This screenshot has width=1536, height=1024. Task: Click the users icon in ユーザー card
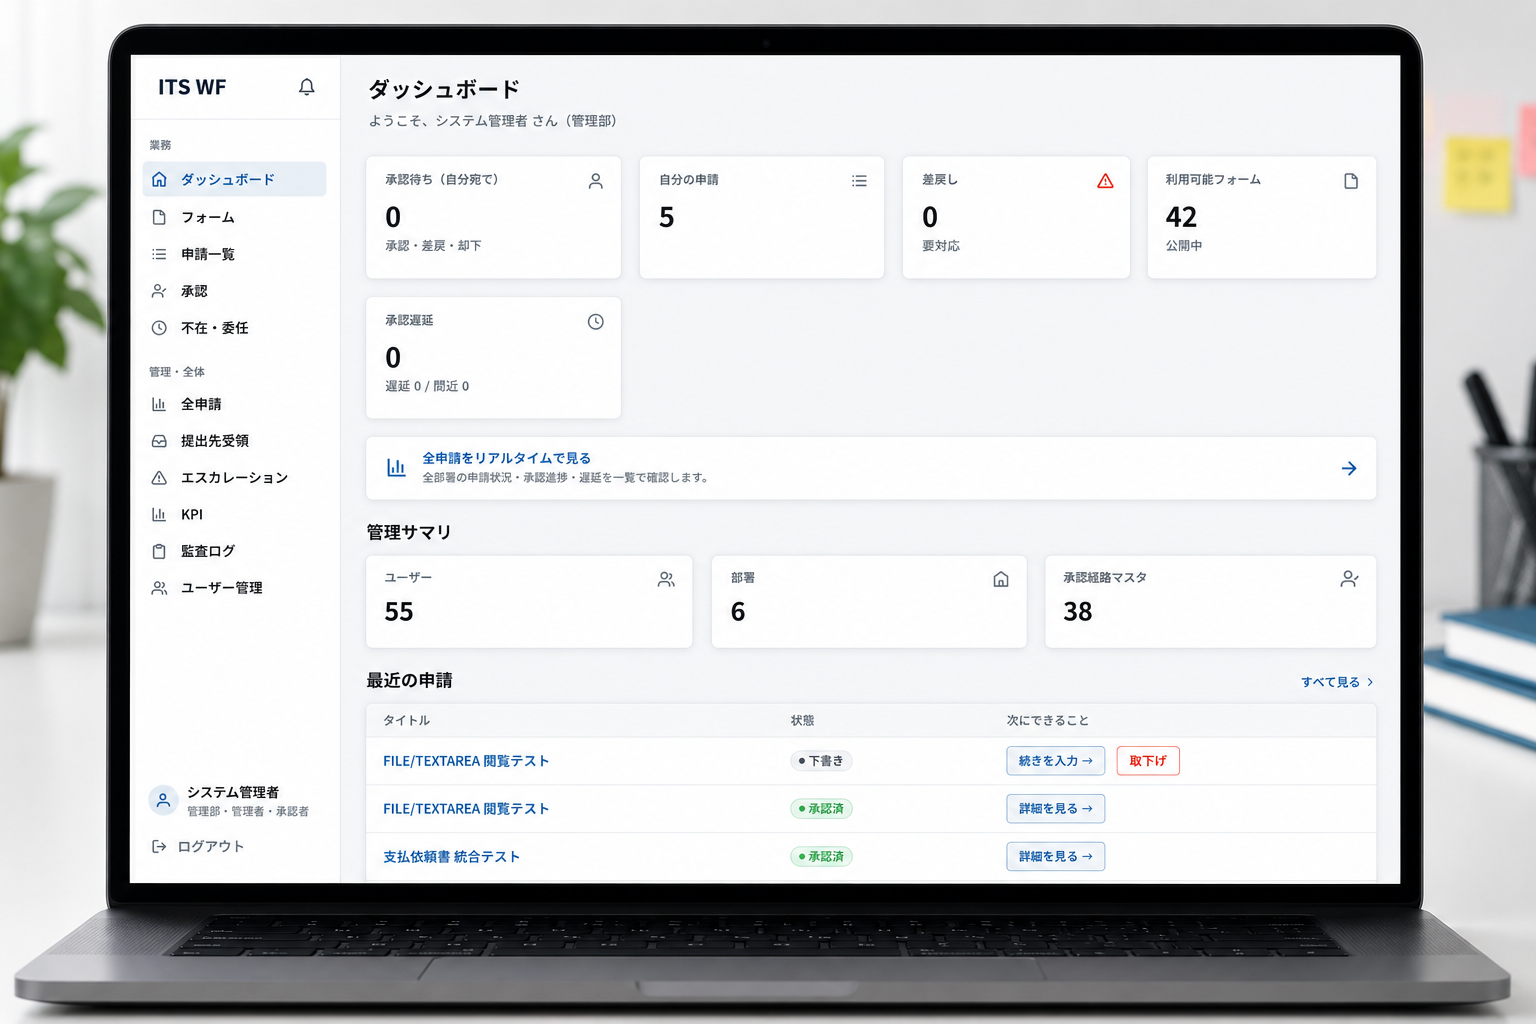[x=666, y=579]
